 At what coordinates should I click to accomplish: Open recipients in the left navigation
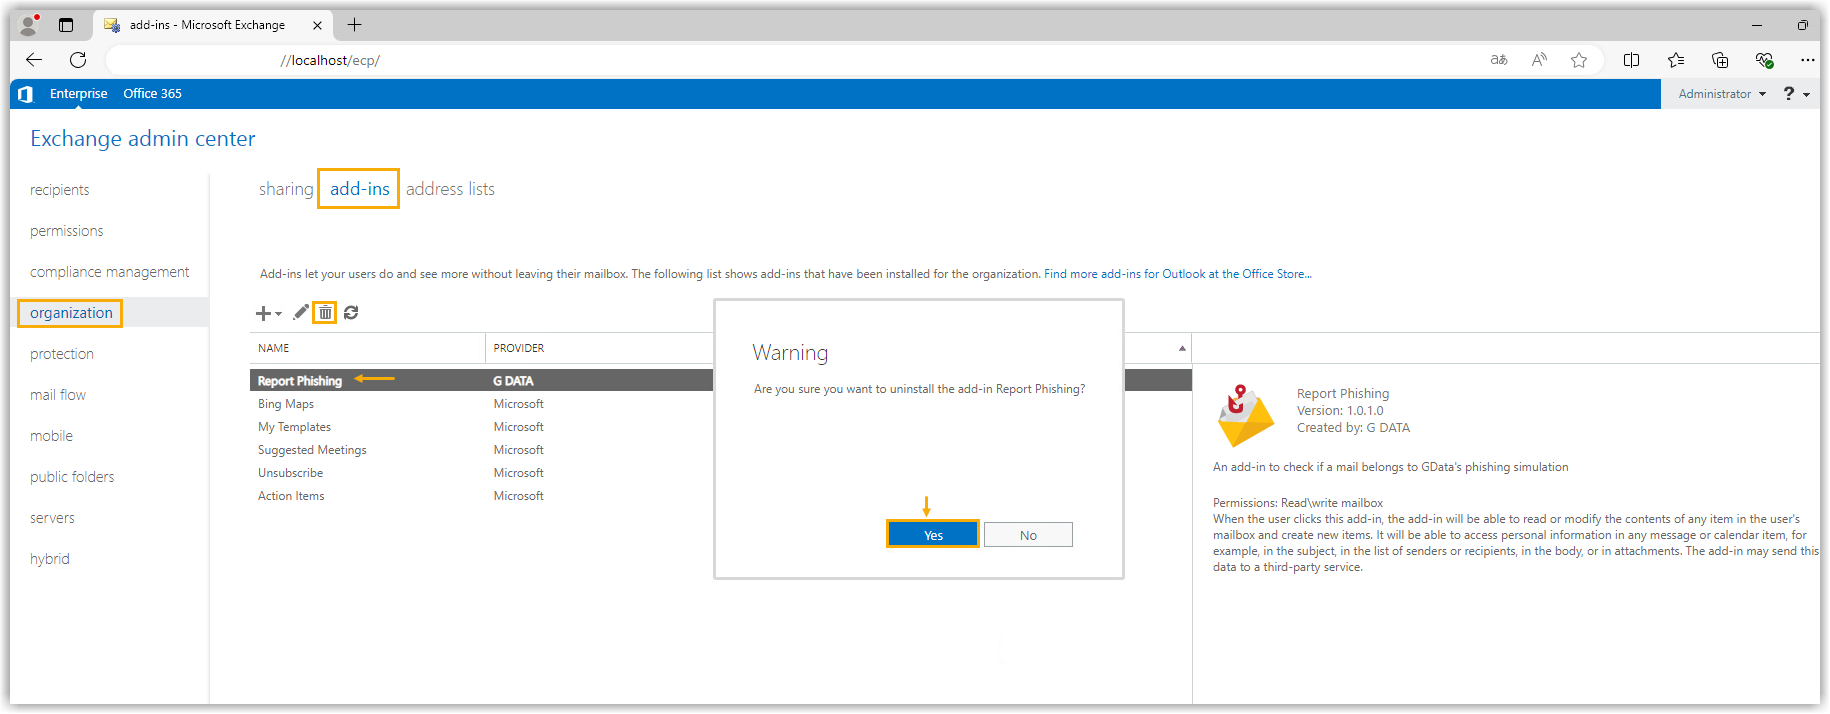tap(60, 190)
